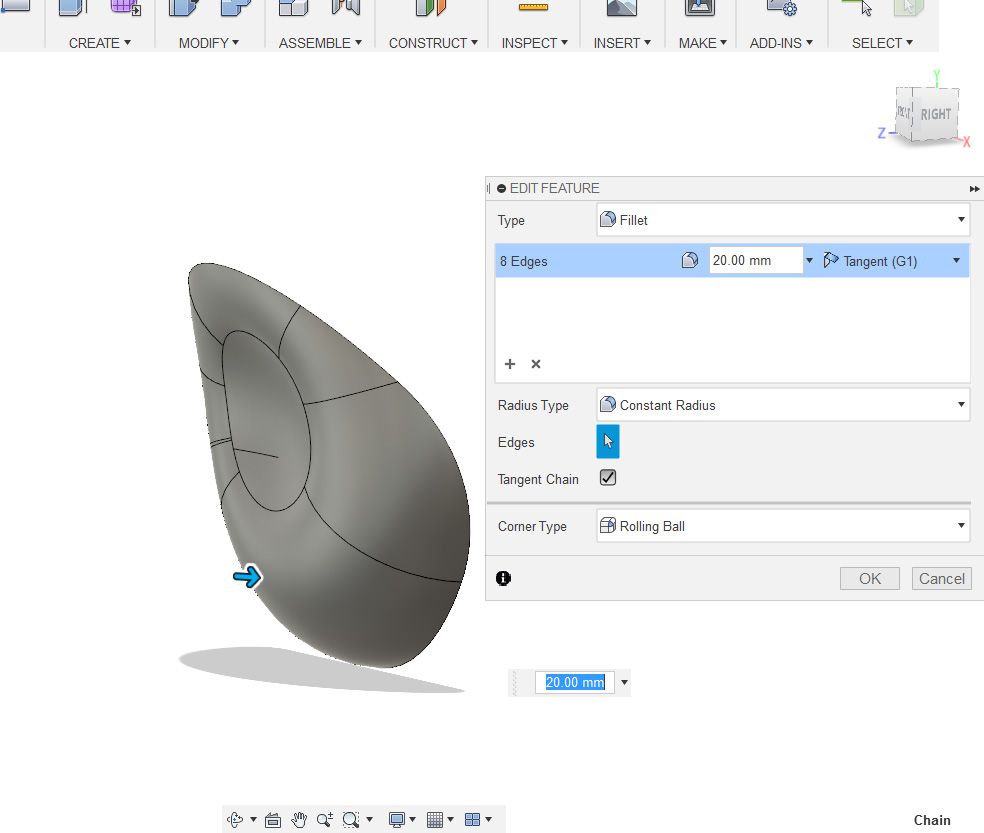Open the CONSTRUCT menu
The width and height of the screenshot is (984, 833).
pyautogui.click(x=433, y=43)
